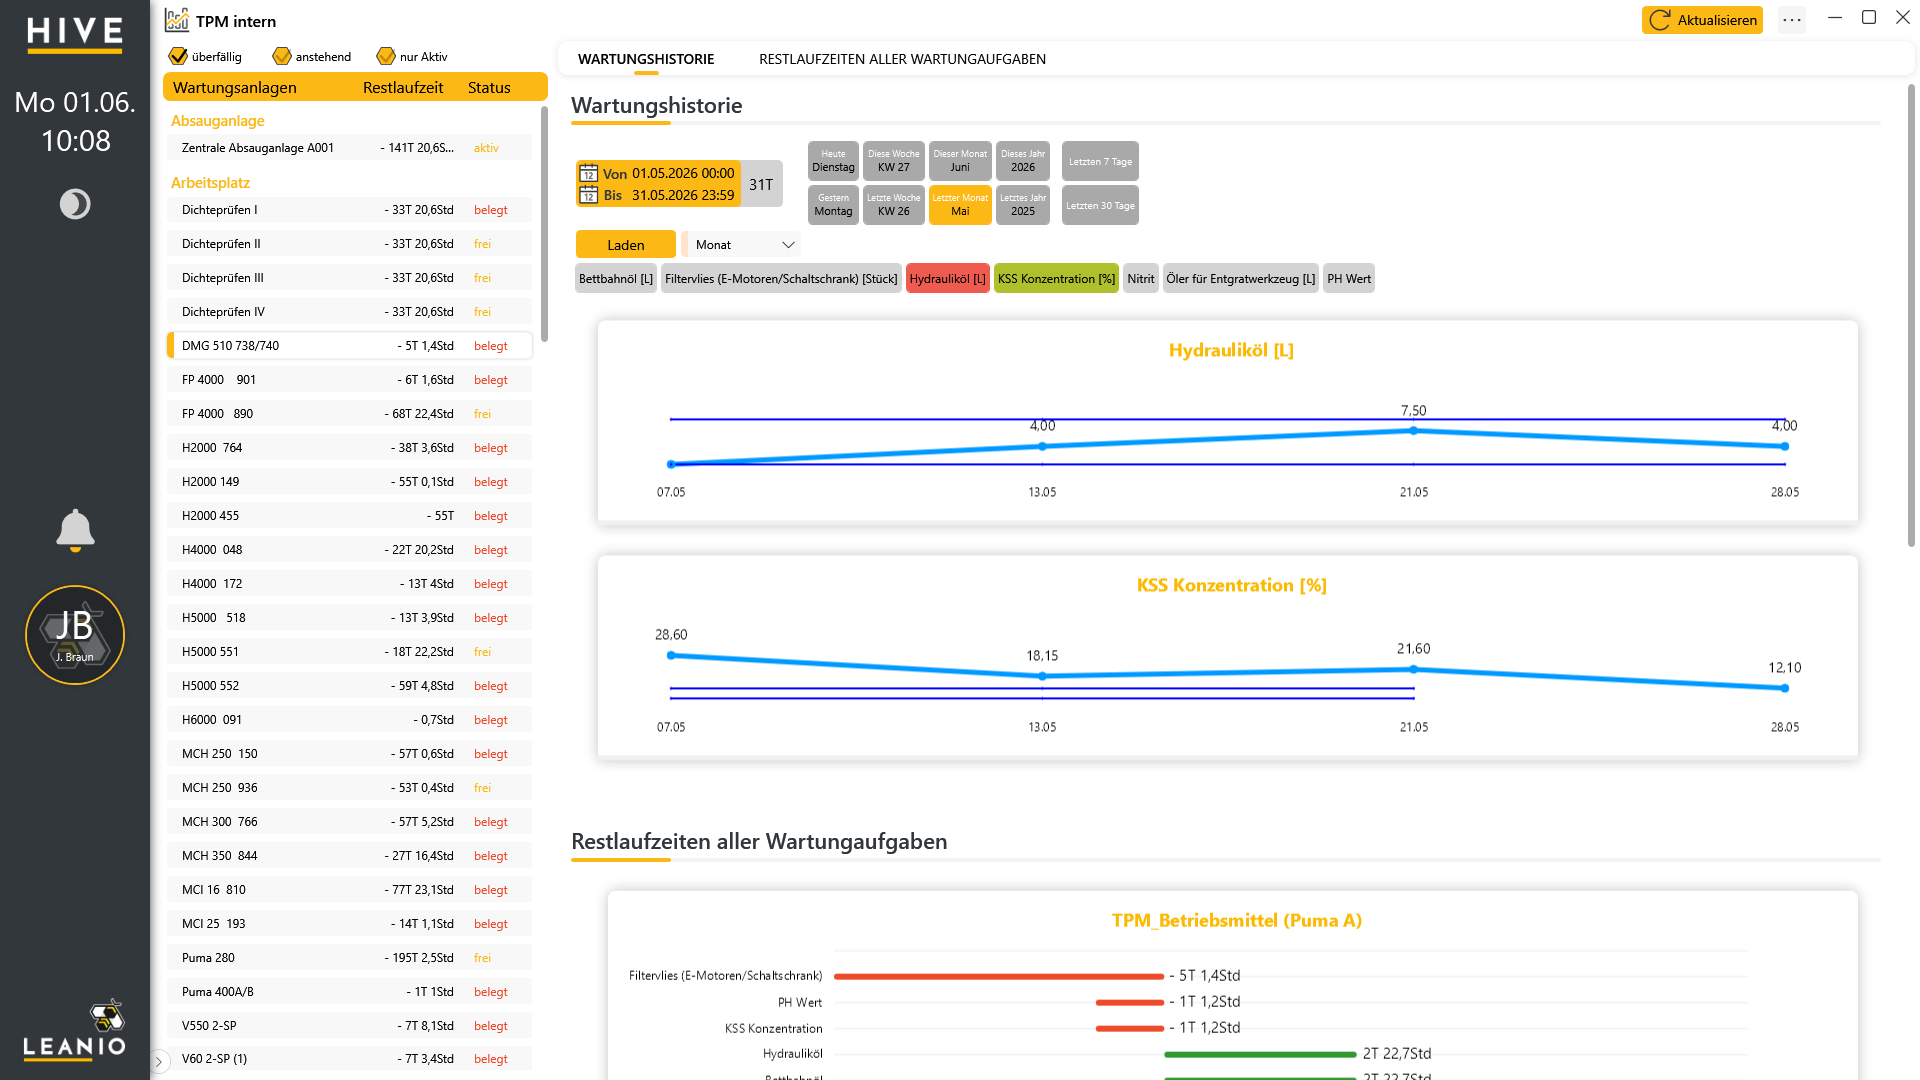Click the Filtervlies red remaining-time bar

(999, 976)
